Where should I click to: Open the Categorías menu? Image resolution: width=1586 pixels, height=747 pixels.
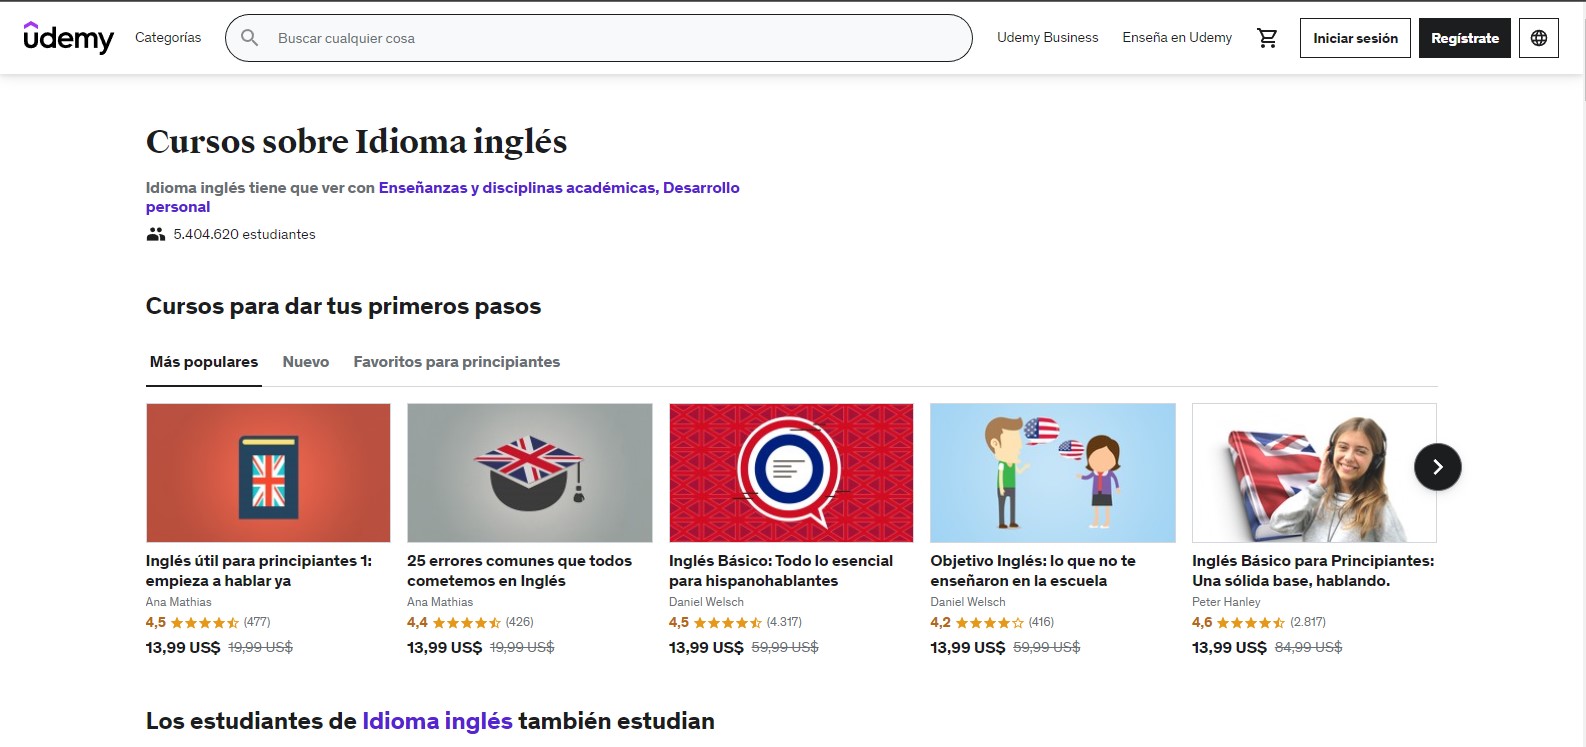pos(168,37)
